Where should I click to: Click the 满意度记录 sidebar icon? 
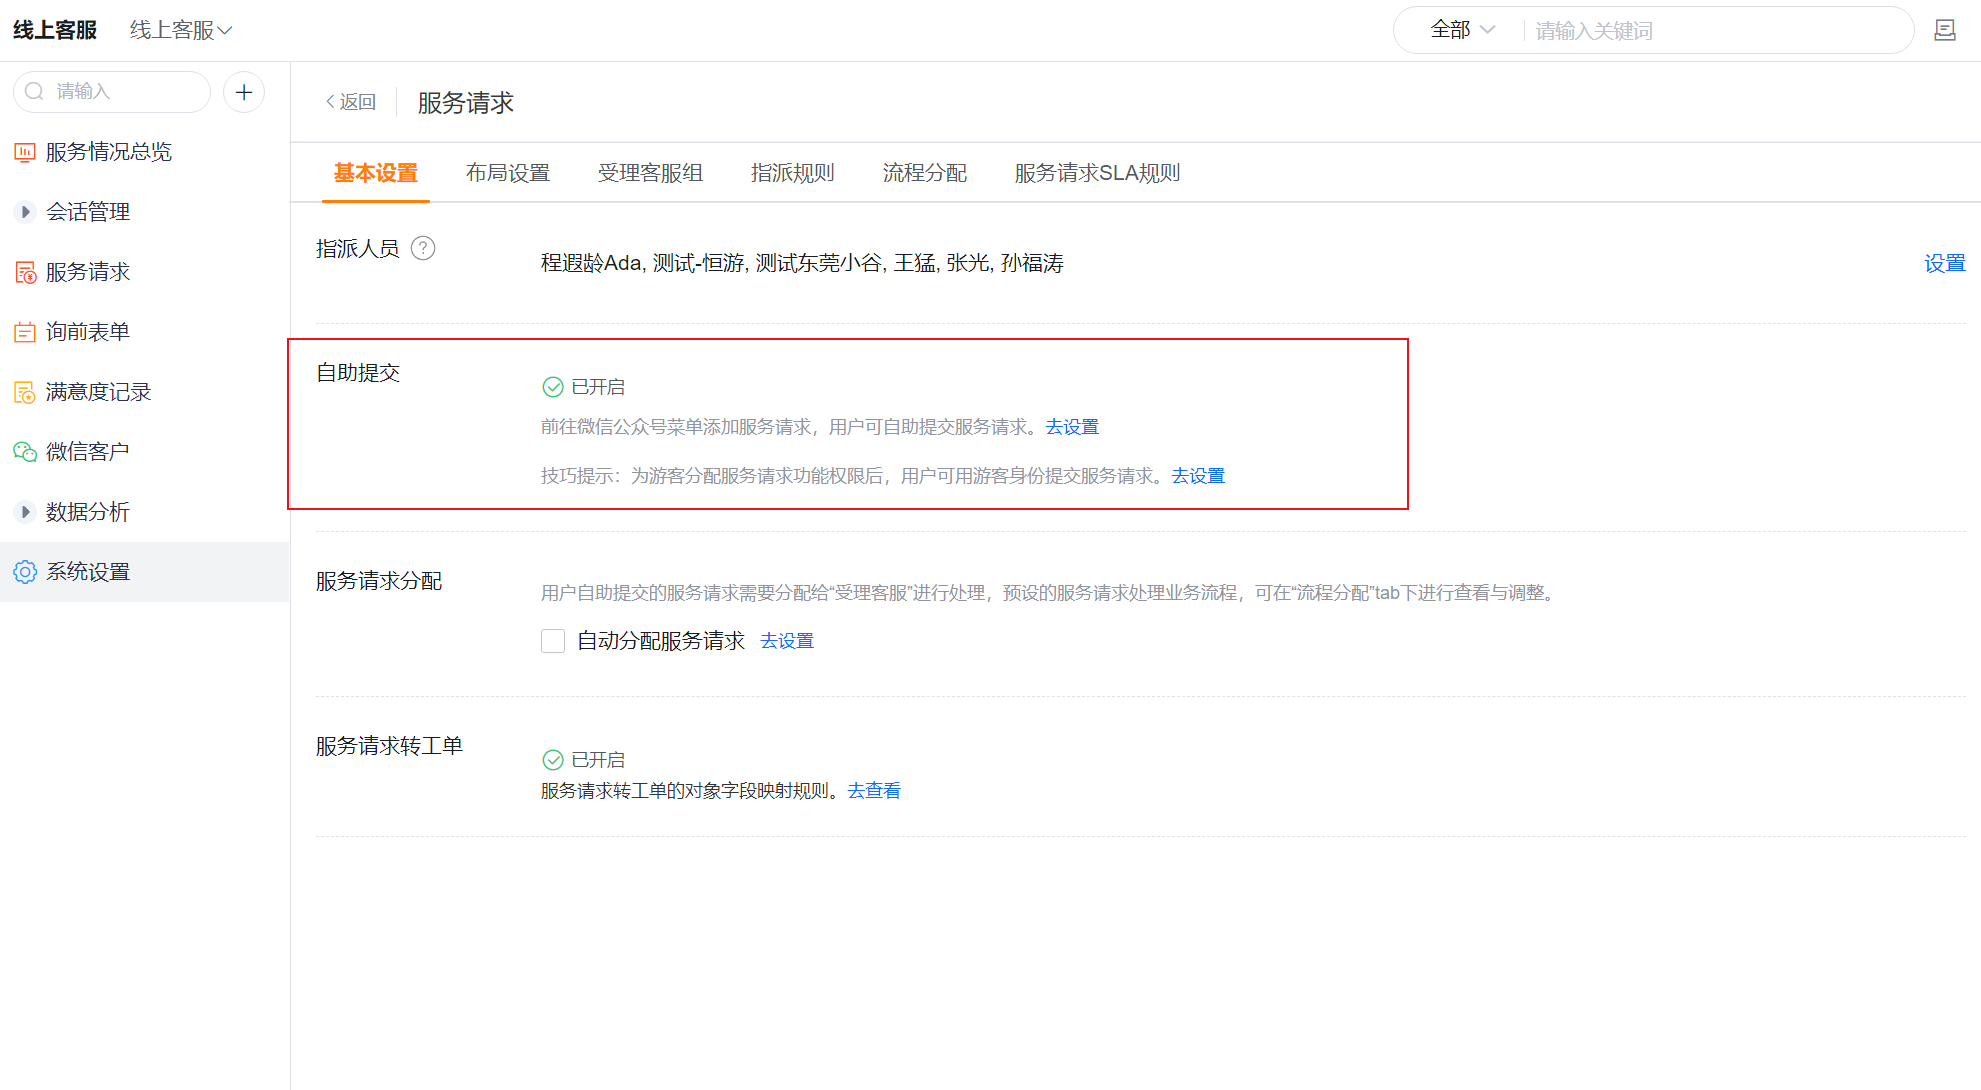pos(24,392)
